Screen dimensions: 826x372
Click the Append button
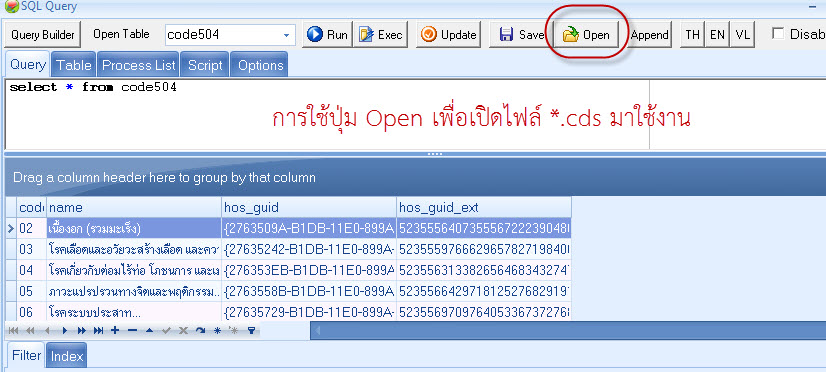coord(650,35)
